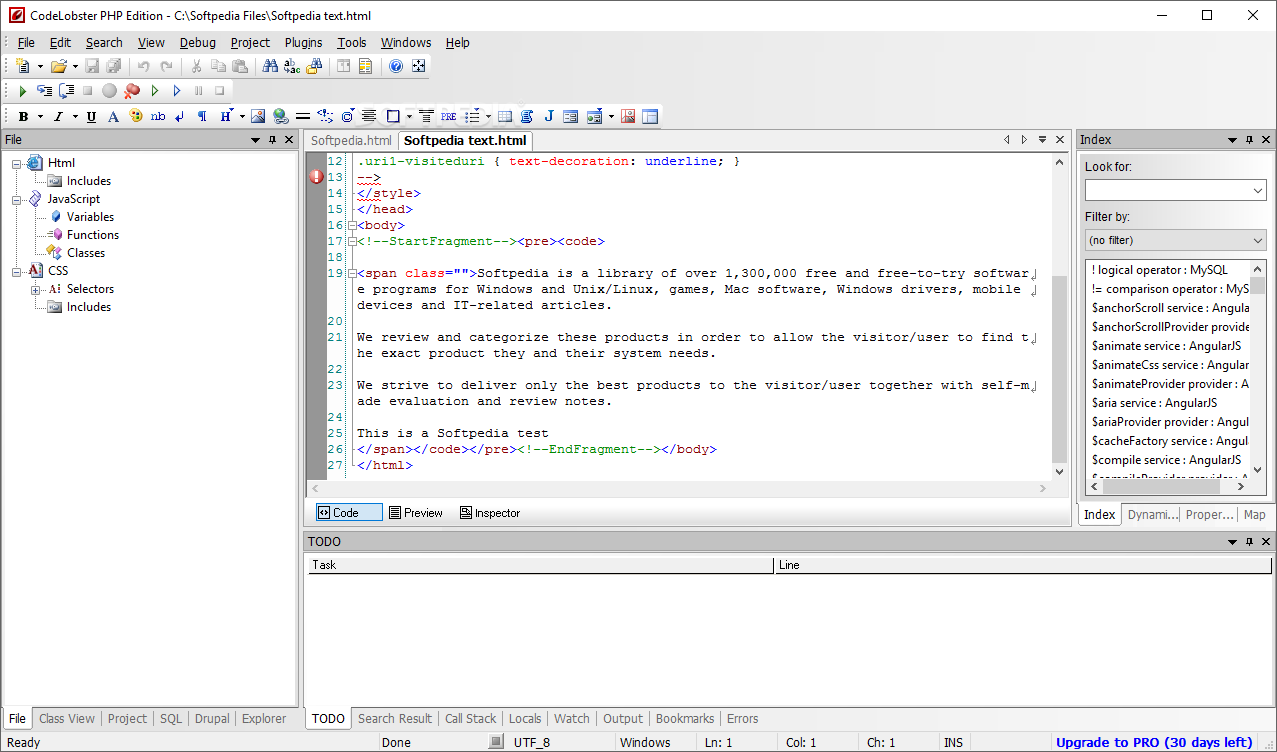Click the Full Screen icon
Viewport: 1277px width, 752px height.
point(418,66)
